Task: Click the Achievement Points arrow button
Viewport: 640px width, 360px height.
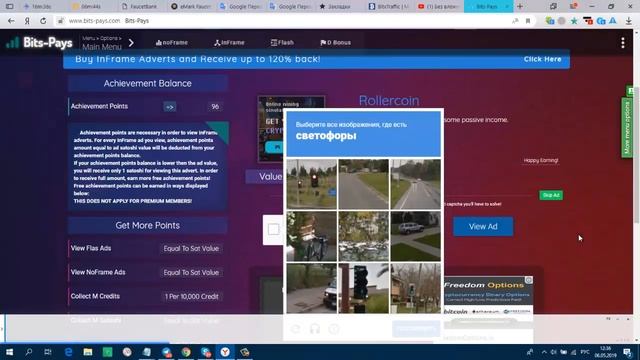Action: click(169, 107)
